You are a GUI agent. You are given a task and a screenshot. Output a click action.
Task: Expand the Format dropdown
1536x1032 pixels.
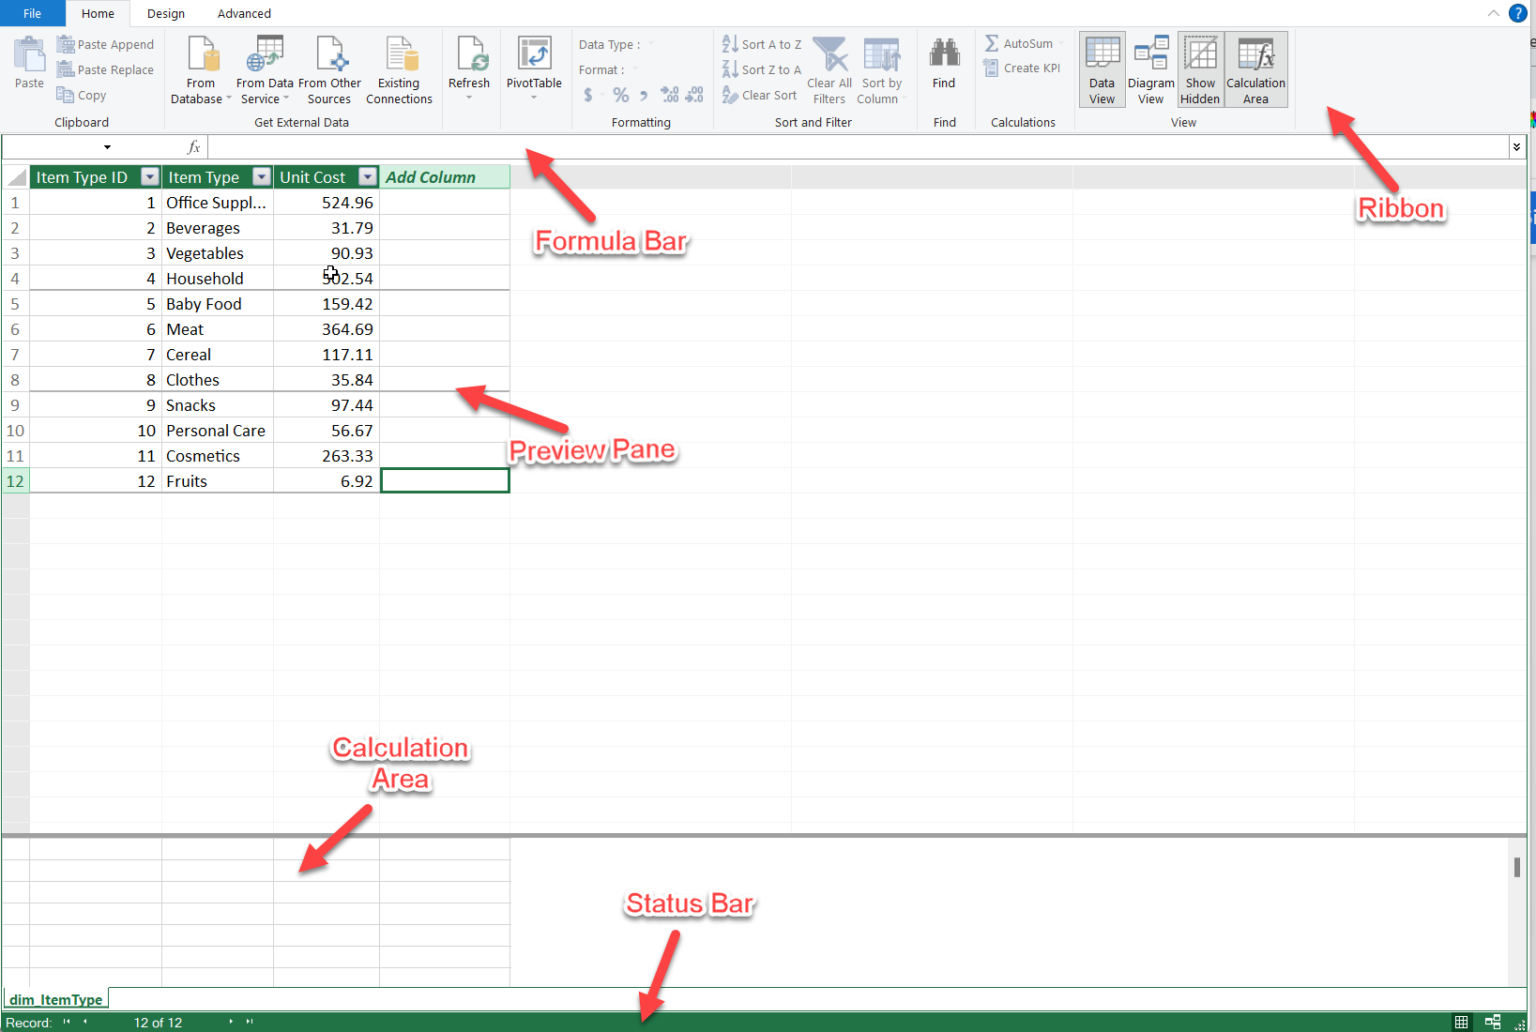pyautogui.click(x=639, y=69)
